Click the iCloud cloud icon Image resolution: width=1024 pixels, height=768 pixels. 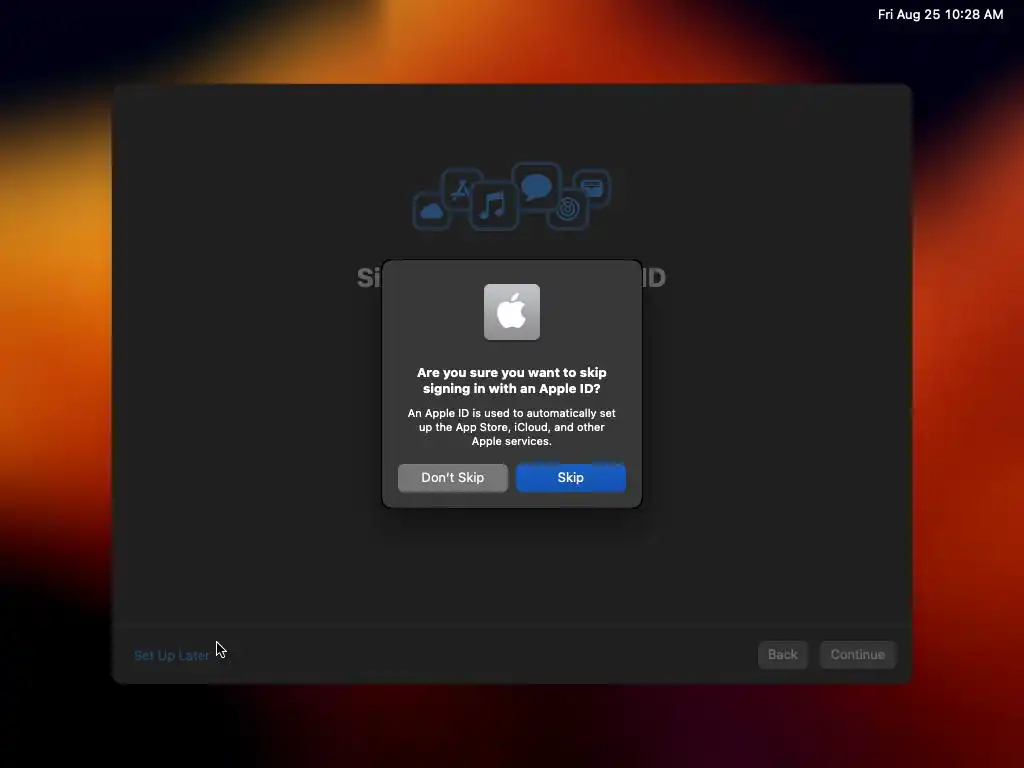[x=432, y=211]
